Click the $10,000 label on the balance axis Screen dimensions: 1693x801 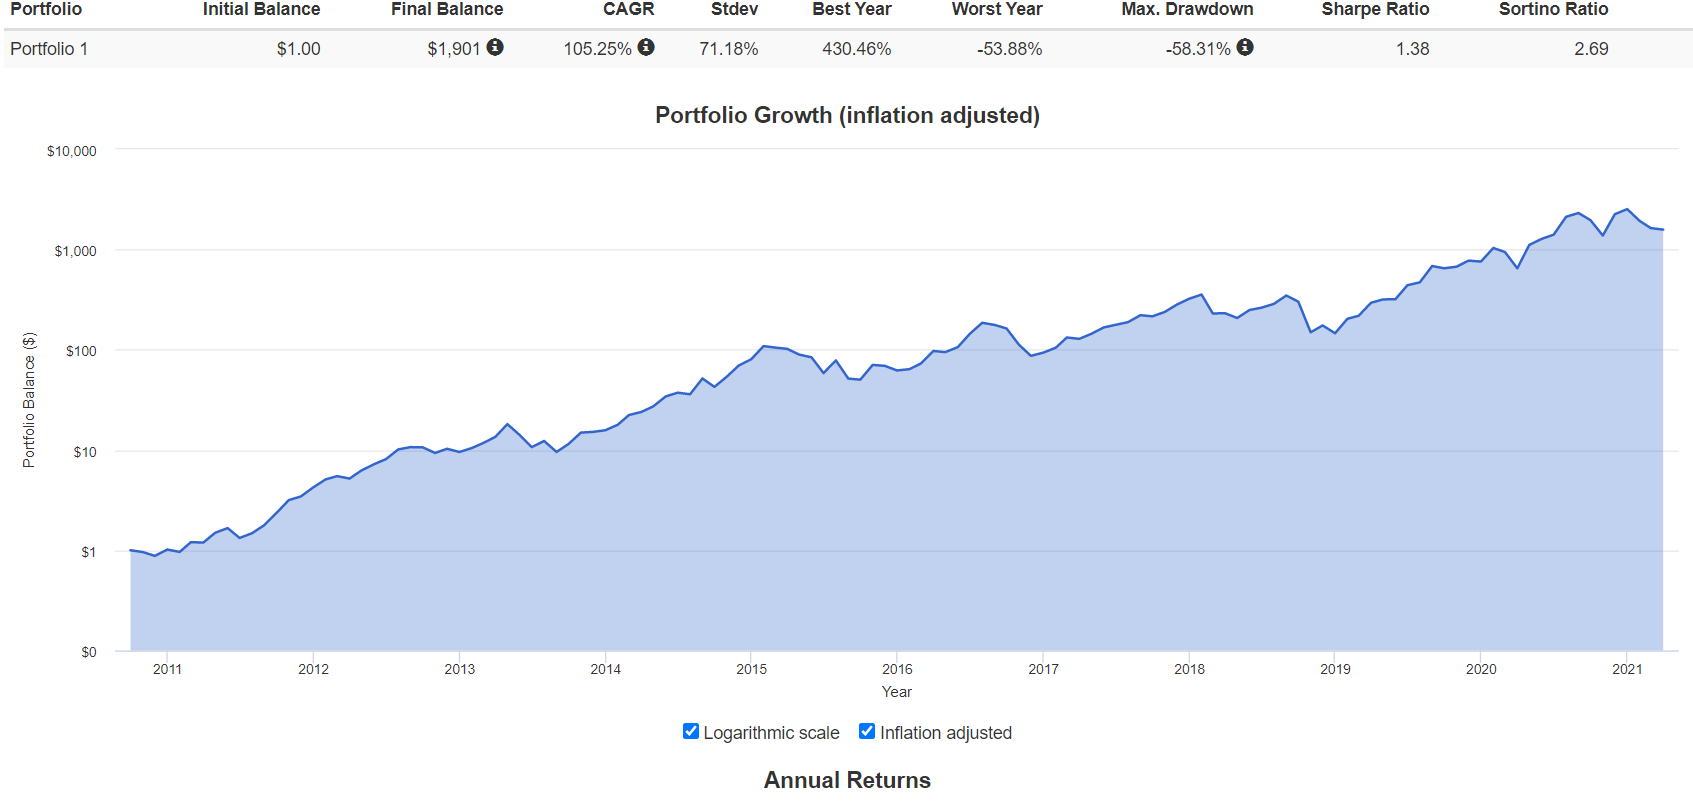click(72, 151)
